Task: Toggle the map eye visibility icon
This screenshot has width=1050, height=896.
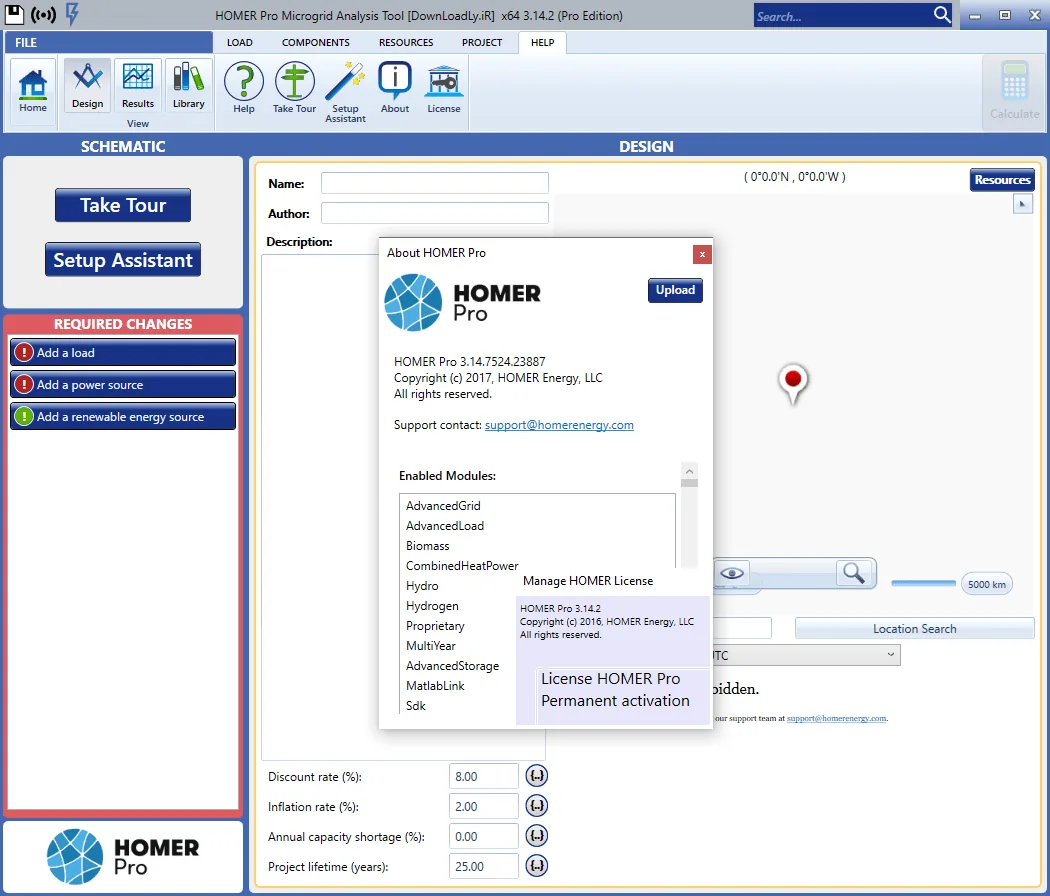Action: point(732,573)
